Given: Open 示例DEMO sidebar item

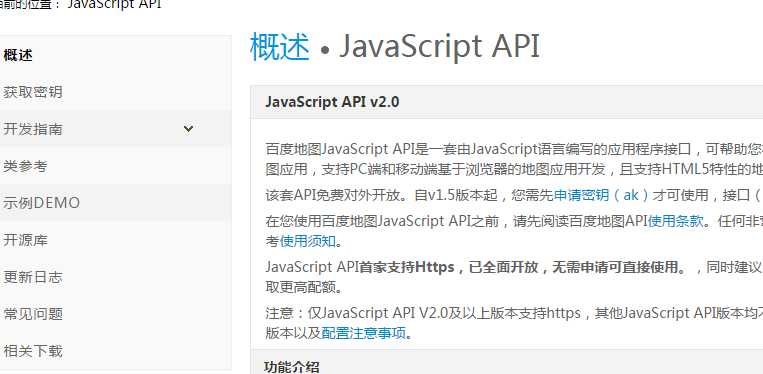Looking at the screenshot, I should pyautogui.click(x=41, y=203).
